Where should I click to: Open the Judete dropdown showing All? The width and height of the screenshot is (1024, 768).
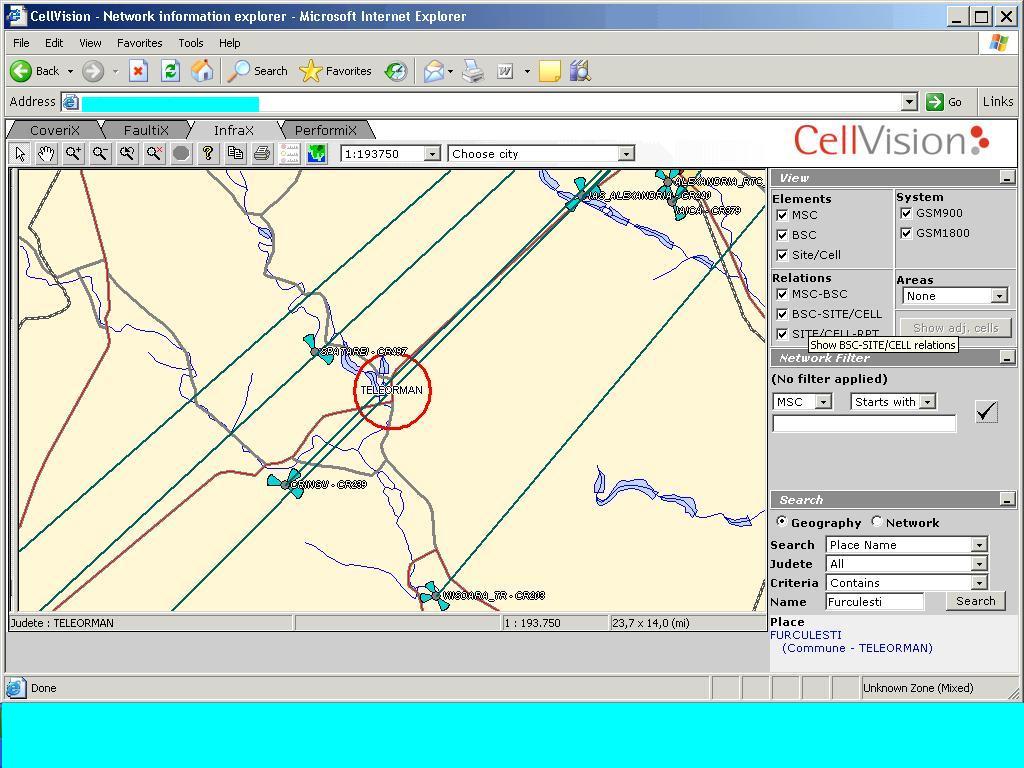click(979, 564)
